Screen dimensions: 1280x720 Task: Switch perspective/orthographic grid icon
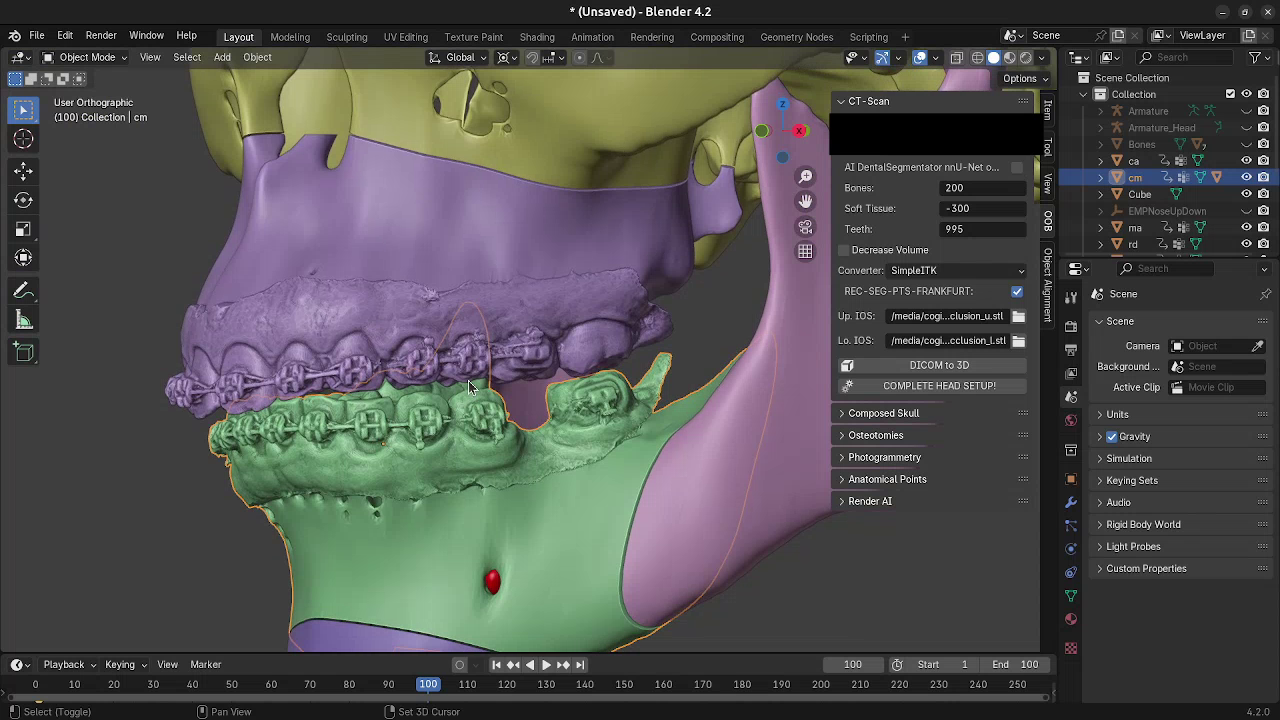tap(805, 252)
